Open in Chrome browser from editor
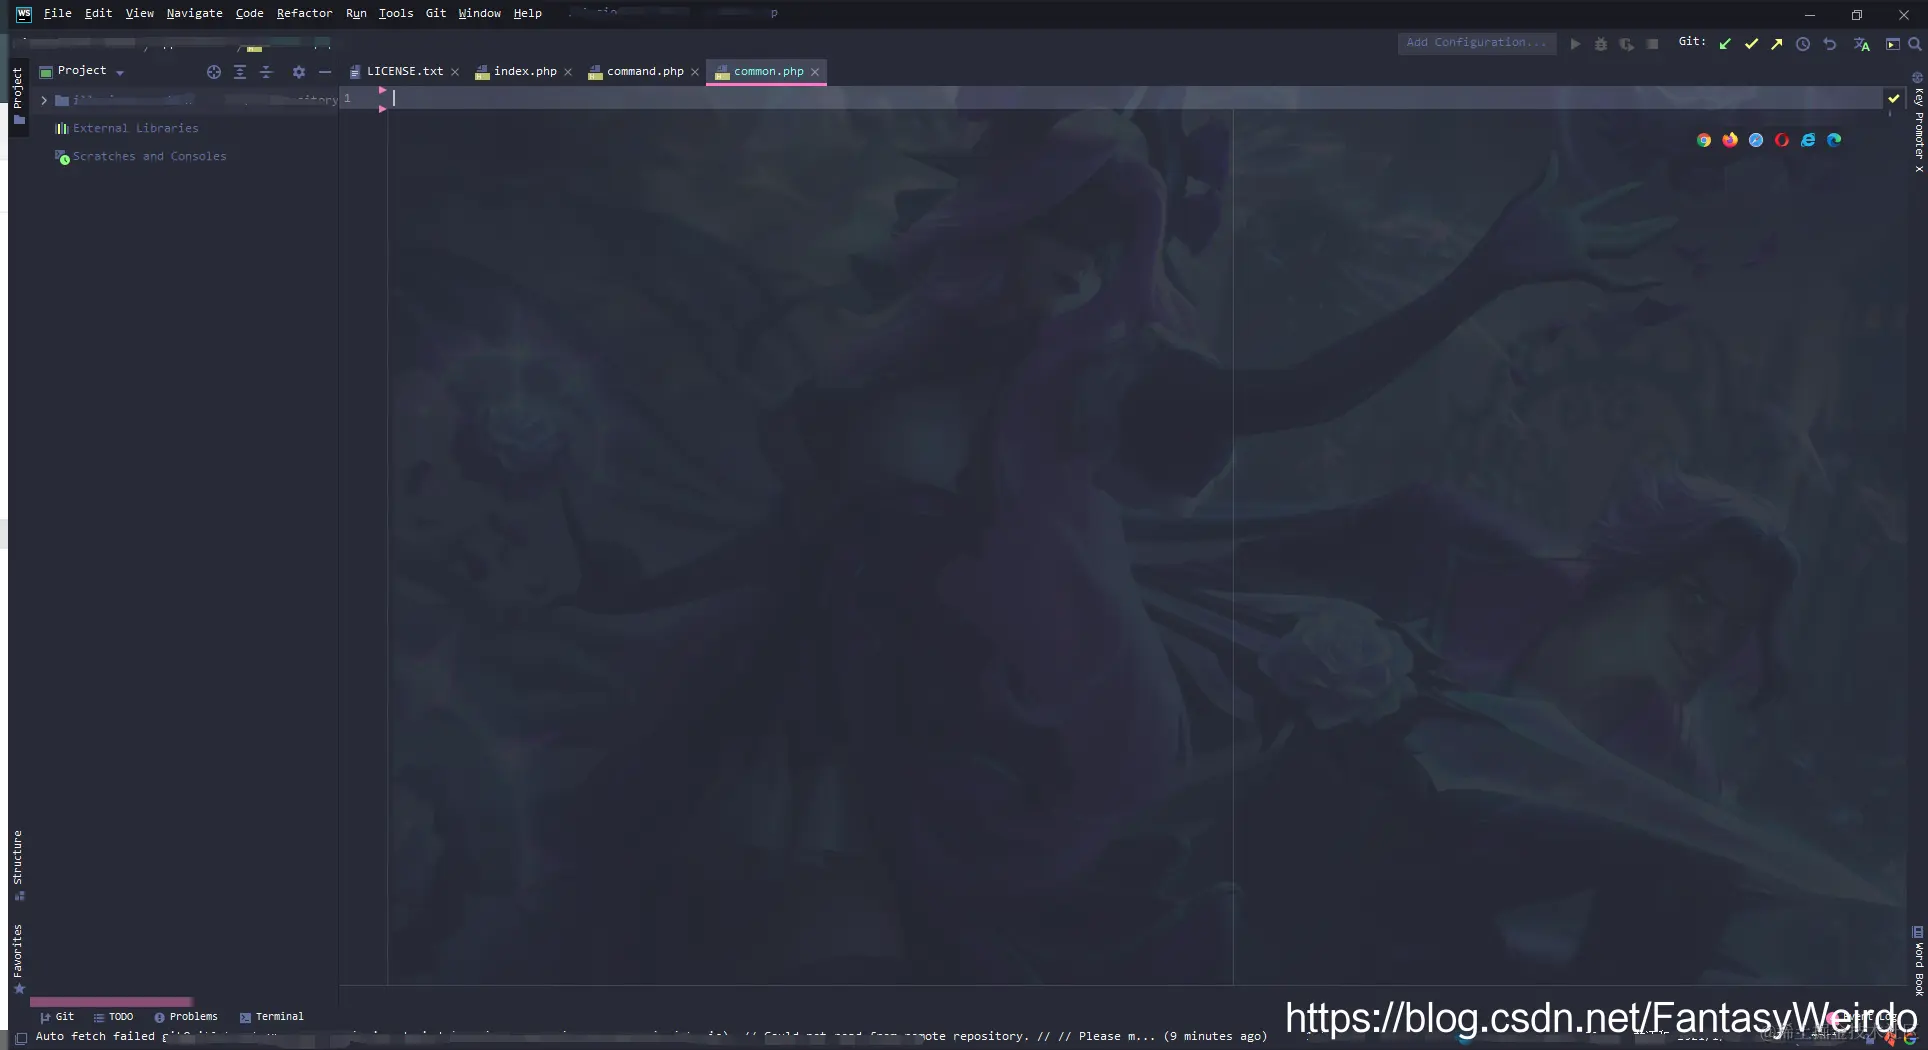 (1704, 140)
